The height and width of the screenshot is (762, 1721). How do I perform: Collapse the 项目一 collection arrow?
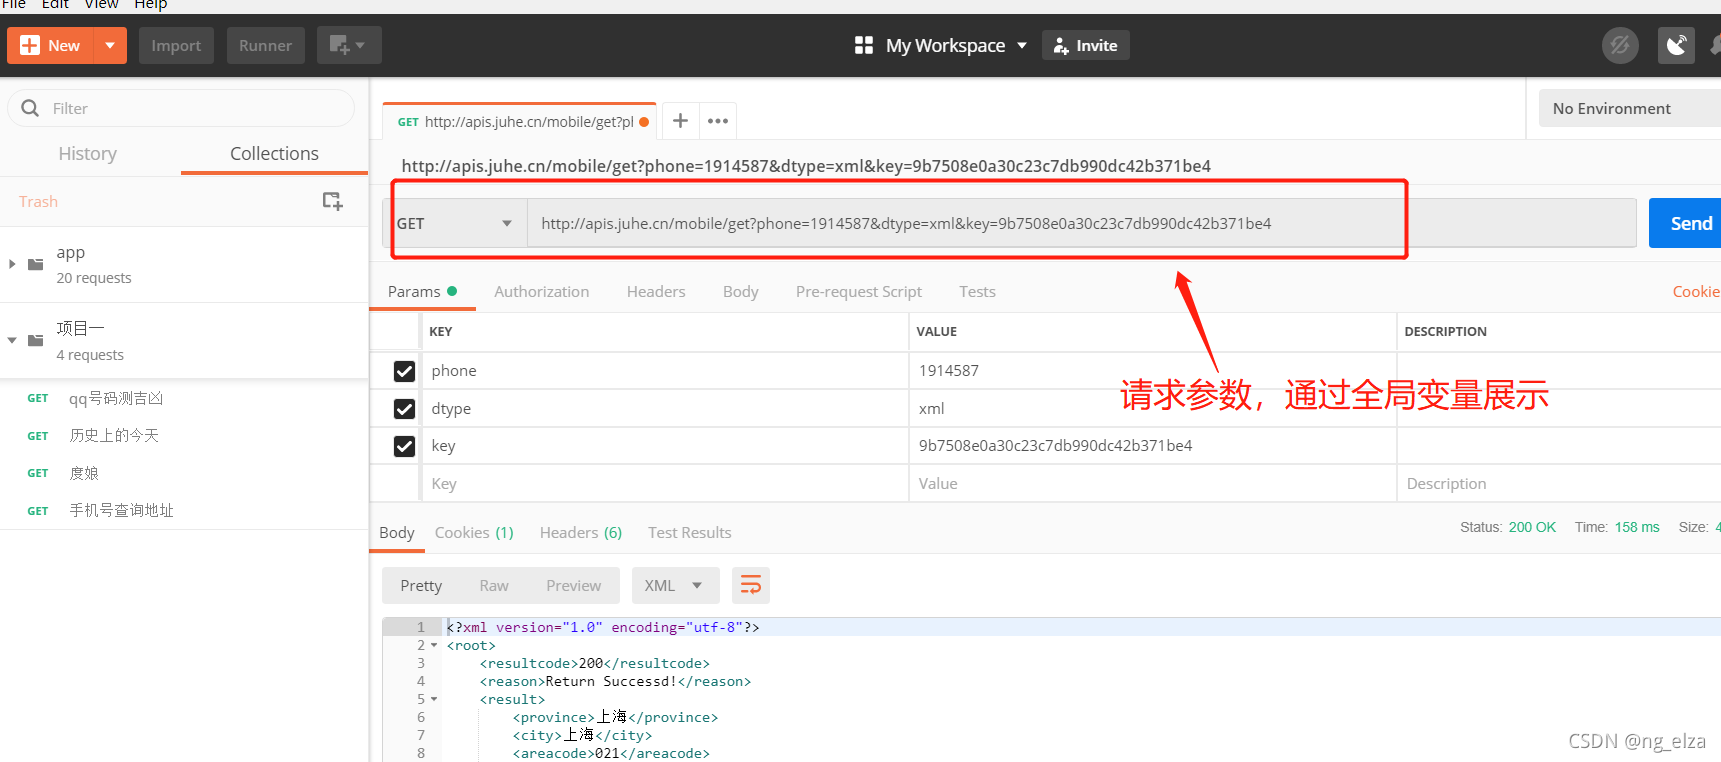pyautogui.click(x=12, y=340)
